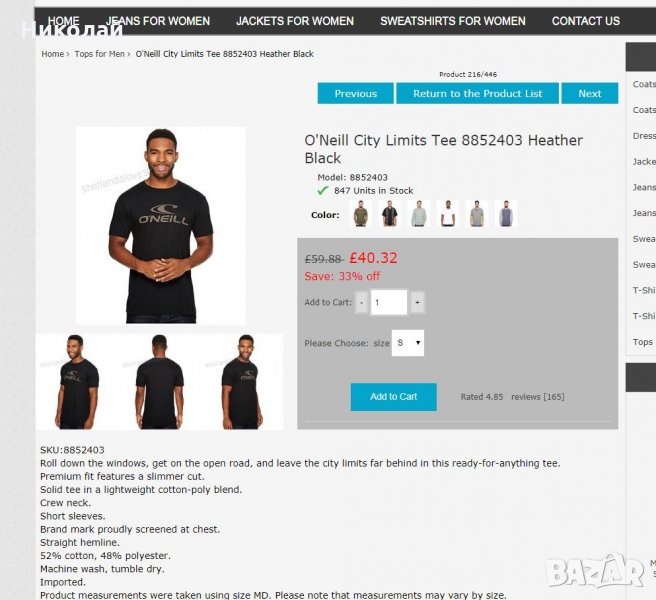View the back-view thumbnail of the tee
Viewport: 656px width, 600px height.
pyautogui.click(x=159, y=382)
